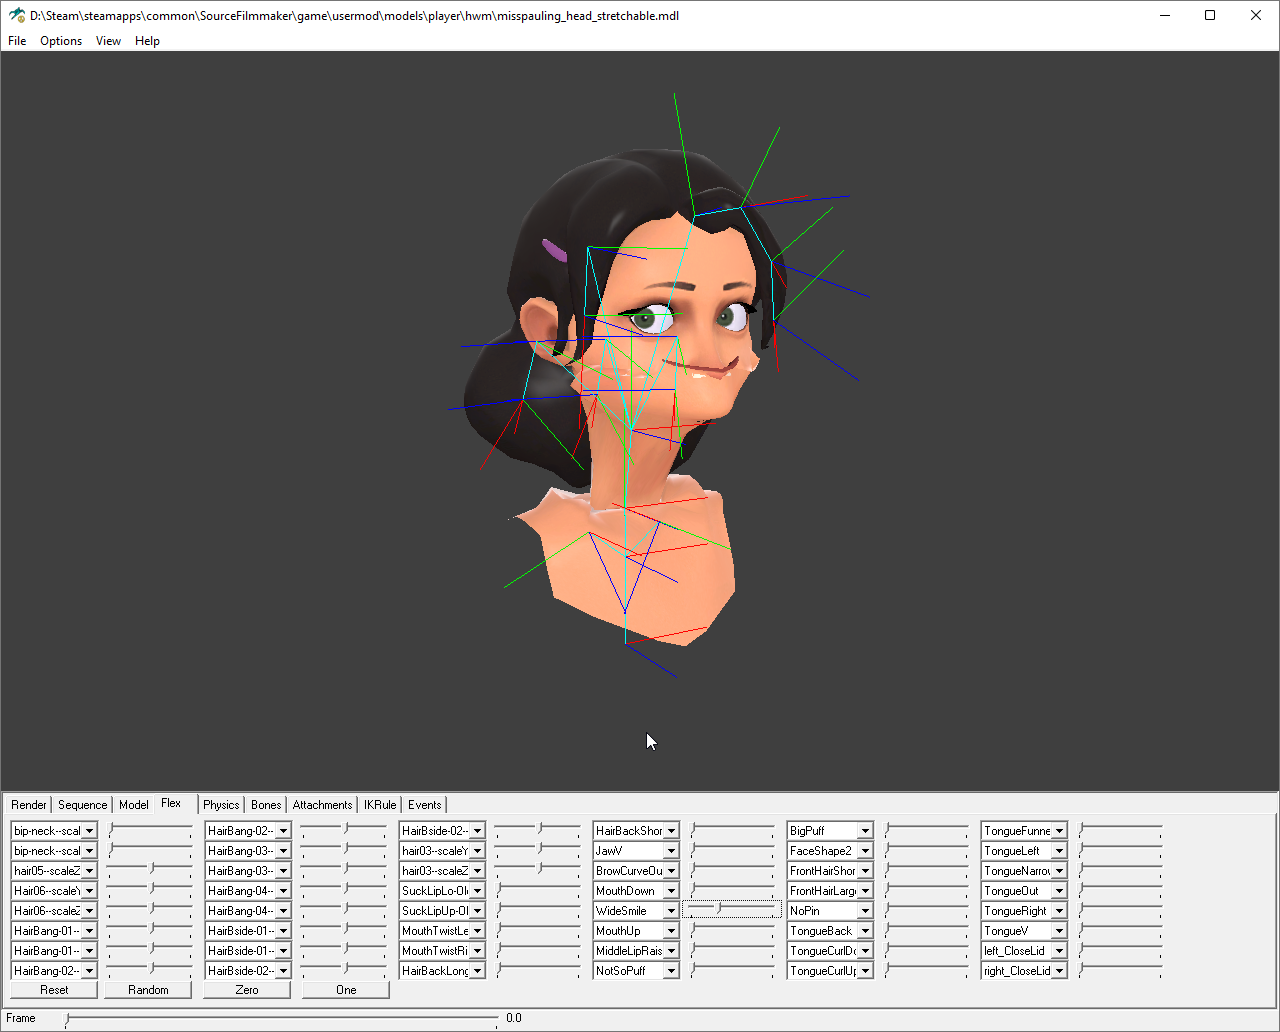The image size is (1280, 1032).
Task: Open the WideSmile flex dropdown
Action: click(671, 911)
